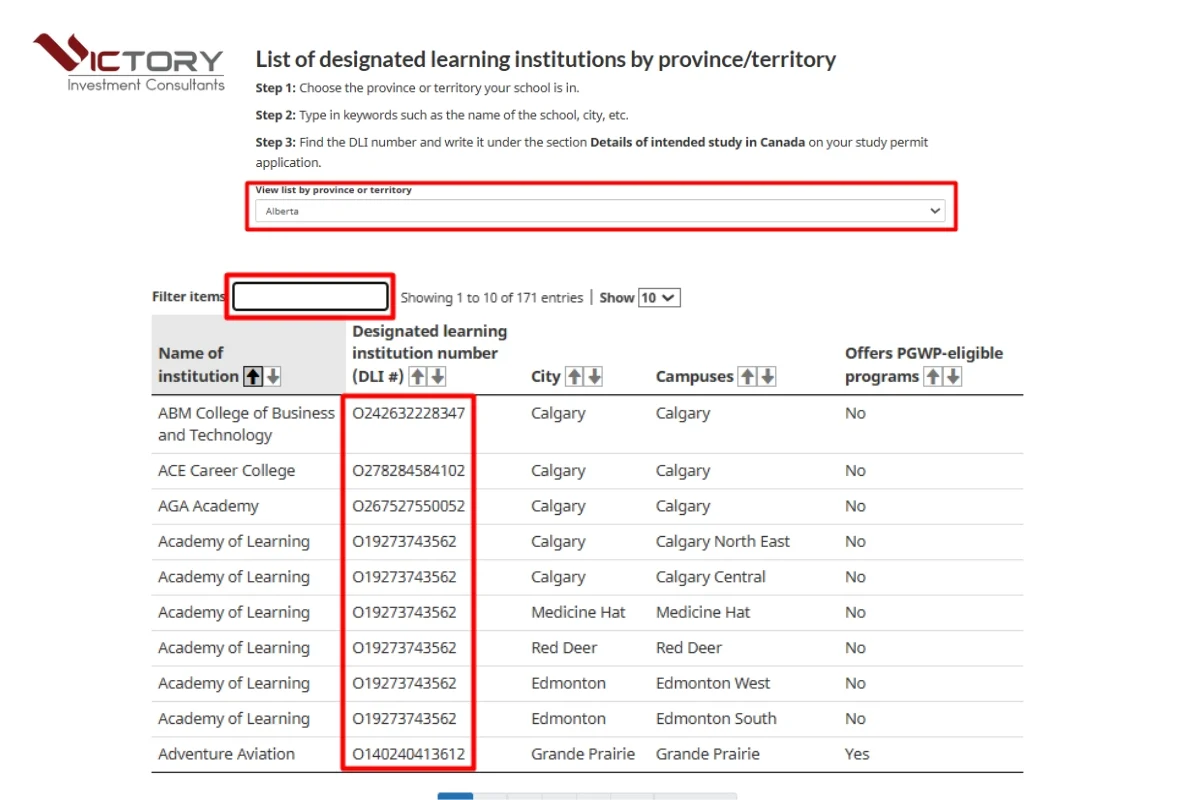The image size is (1200, 800).
Task: Click DLI number O278284584102
Action: [408, 470]
